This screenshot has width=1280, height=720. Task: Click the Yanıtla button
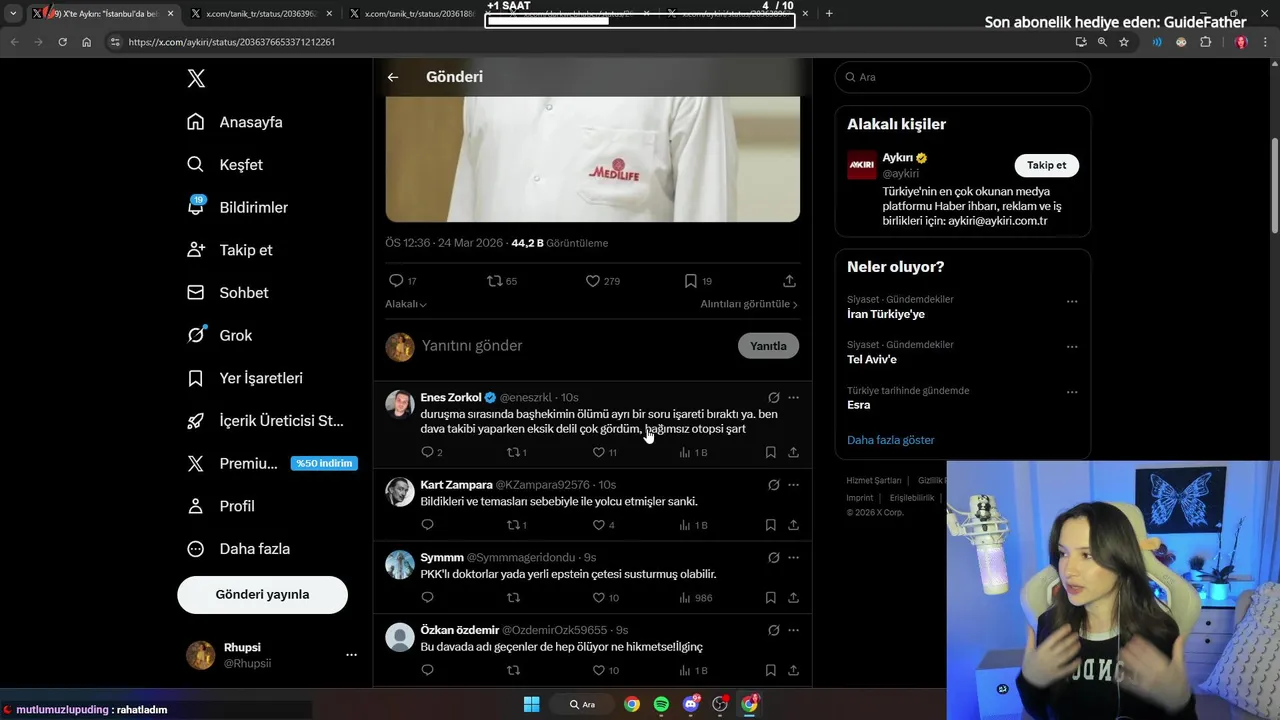tap(768, 346)
